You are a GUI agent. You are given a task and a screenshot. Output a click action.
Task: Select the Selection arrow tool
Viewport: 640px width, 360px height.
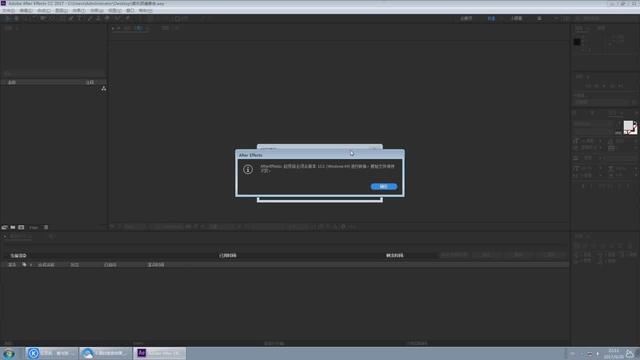pyautogui.click(x=7, y=19)
